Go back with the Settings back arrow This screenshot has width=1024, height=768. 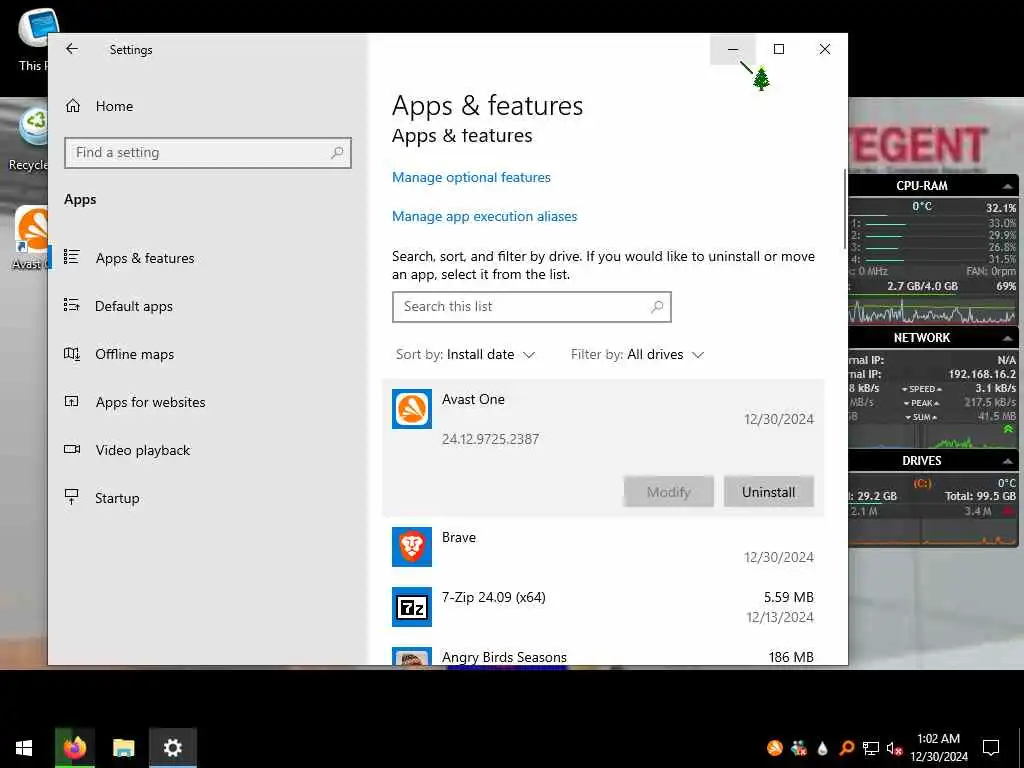coord(72,49)
